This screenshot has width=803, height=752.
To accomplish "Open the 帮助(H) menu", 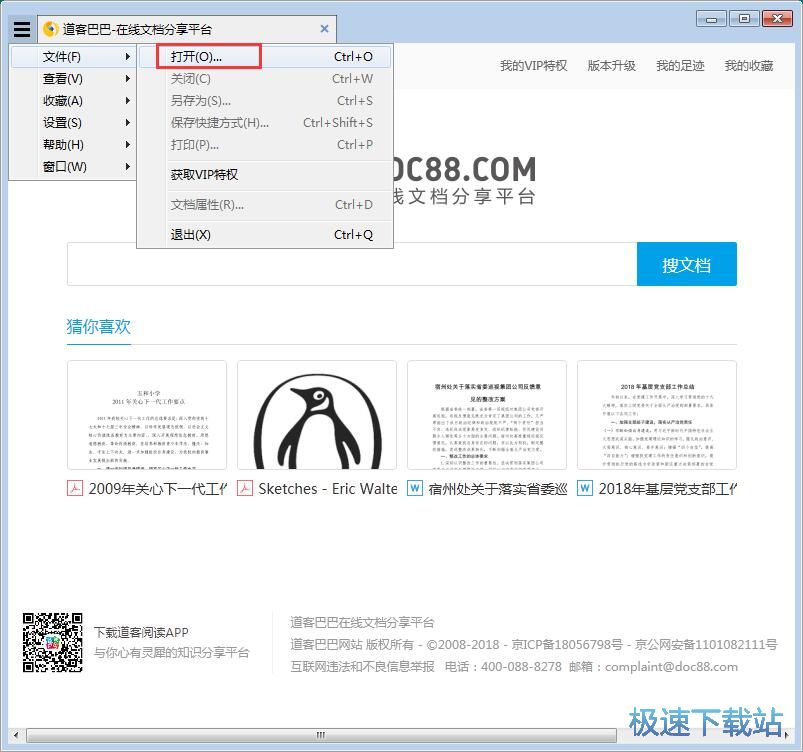I will pyautogui.click(x=62, y=145).
